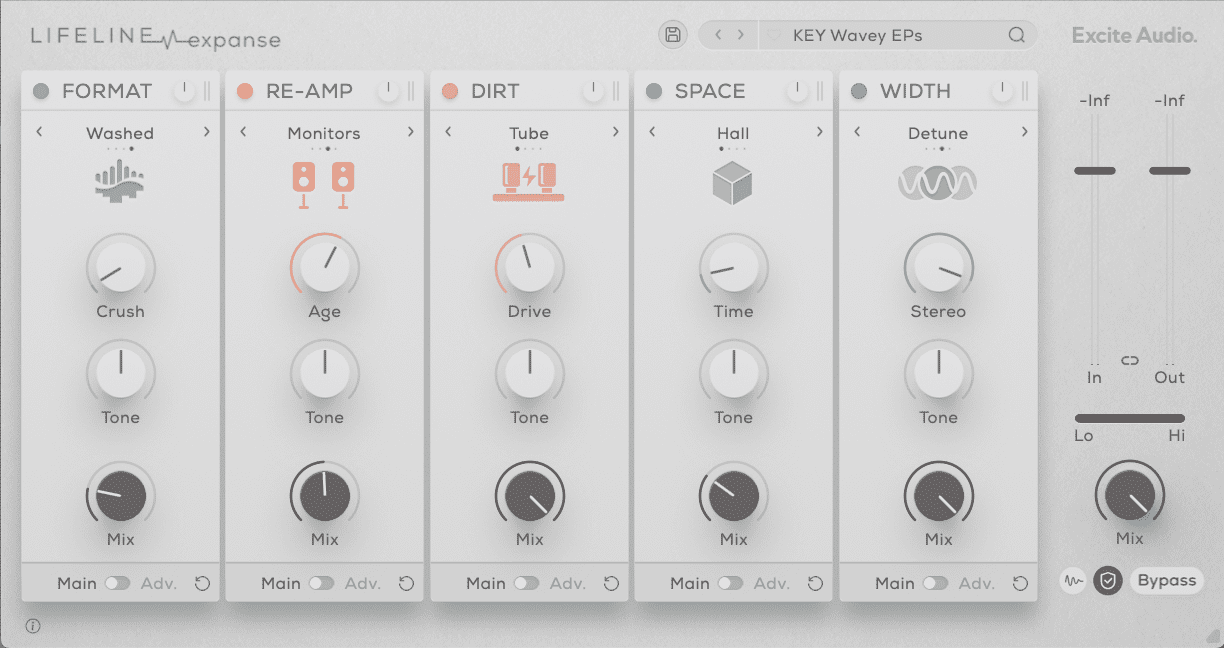Select previous RE-AMP type before Monitors

(x=243, y=131)
